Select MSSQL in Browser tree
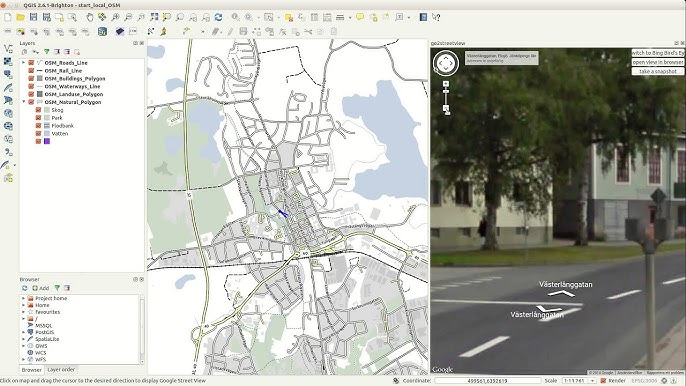The height and width of the screenshot is (386, 686). 44,326
